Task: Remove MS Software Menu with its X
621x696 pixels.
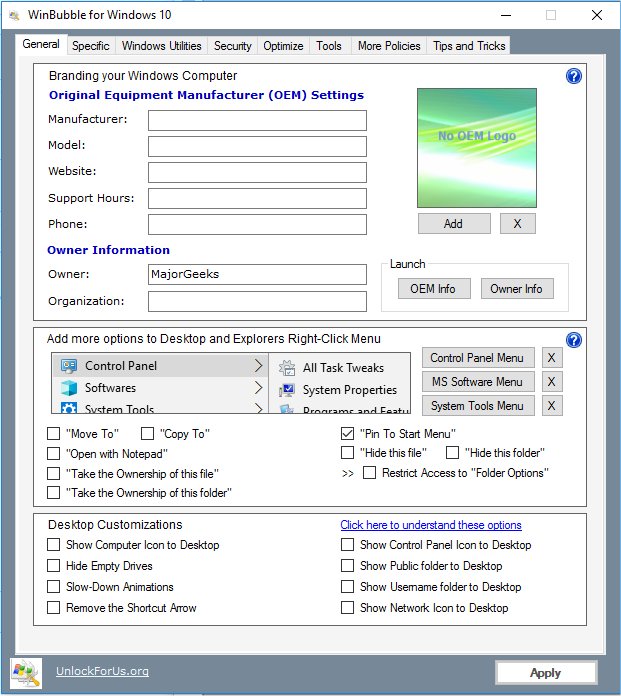Action: [552, 381]
